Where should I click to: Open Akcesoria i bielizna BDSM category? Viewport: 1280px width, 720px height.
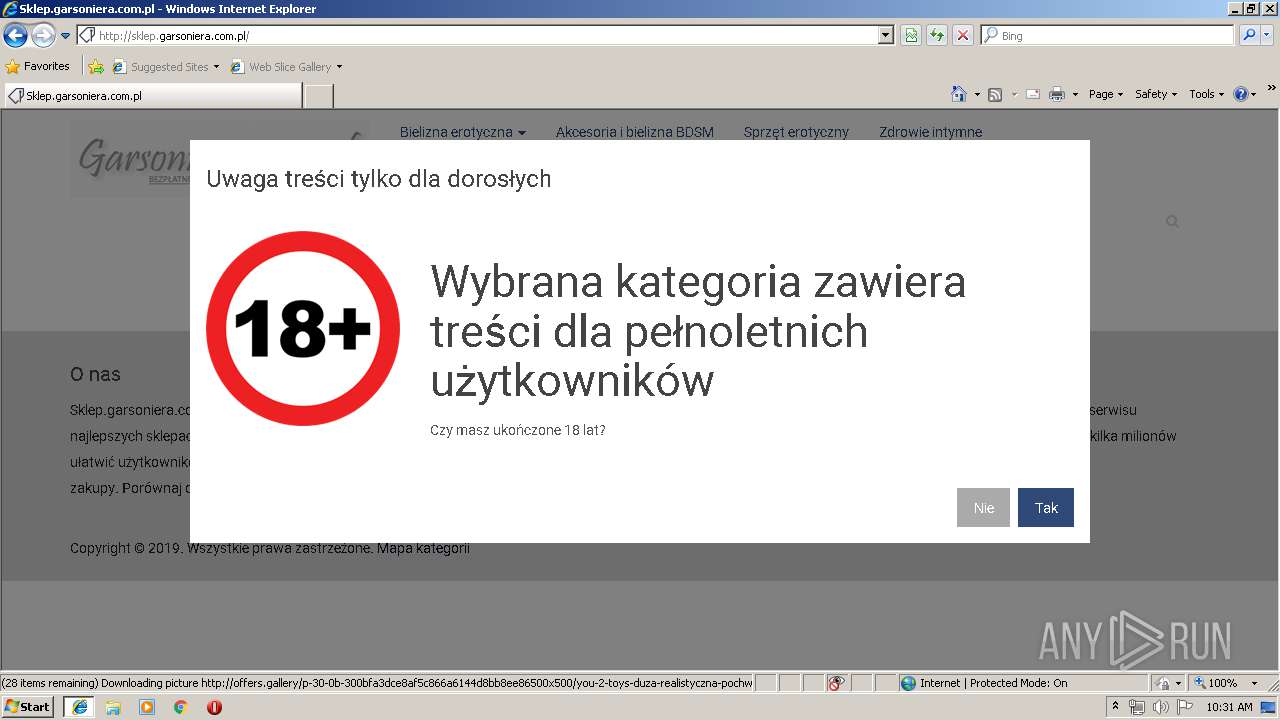[x=635, y=132]
